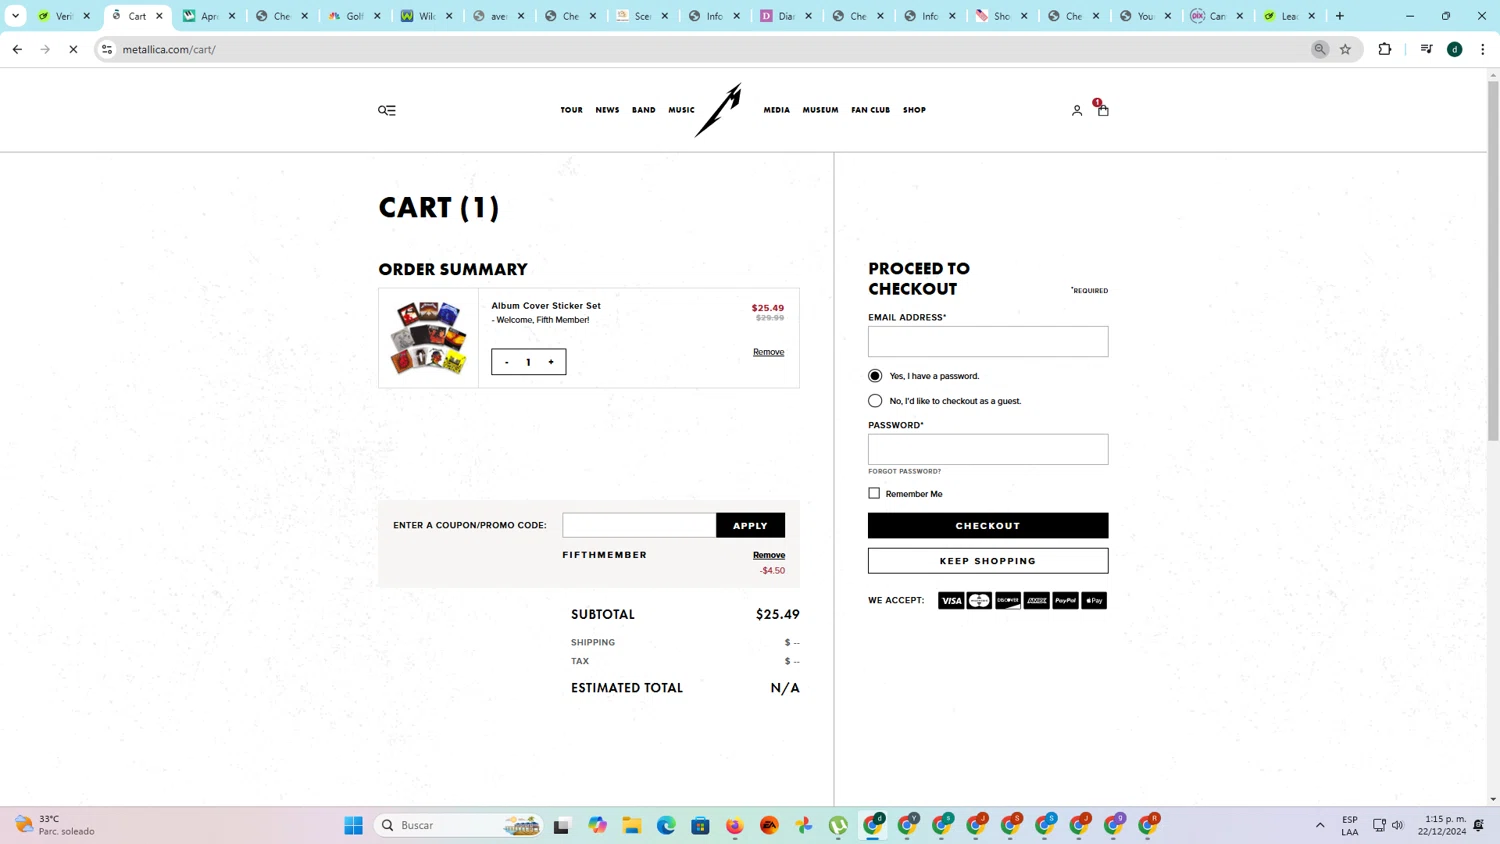
Task: Open the Chrome extensions puzzle icon
Action: tap(1385, 49)
